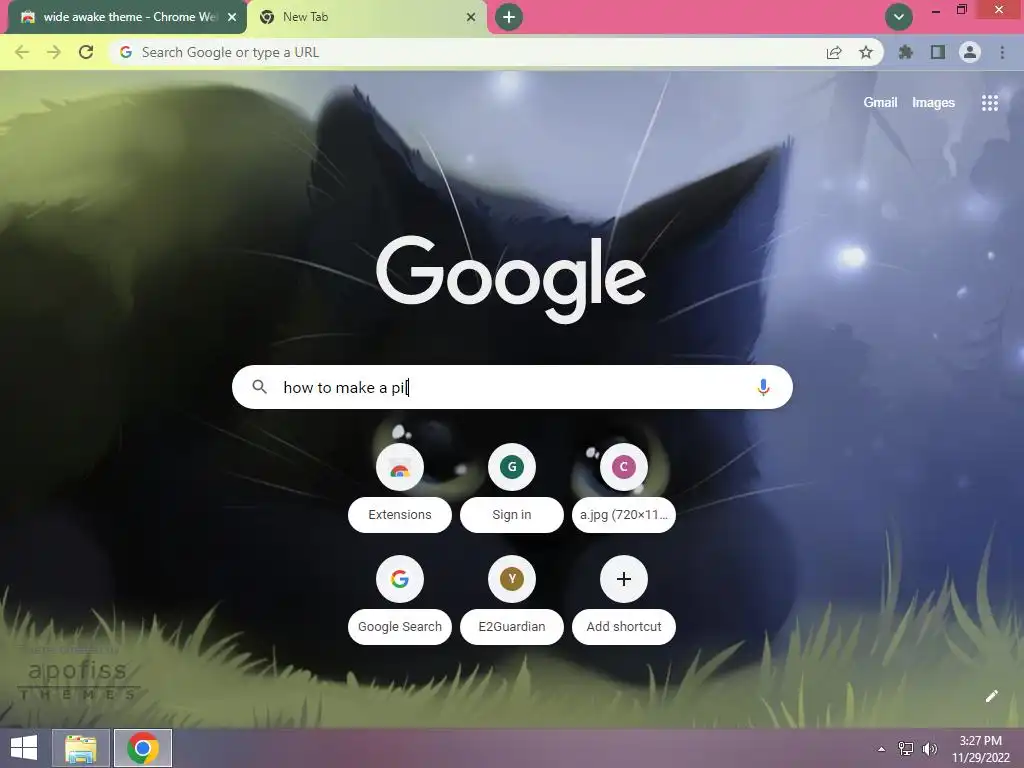Click the Add shortcut label

pos(624,626)
